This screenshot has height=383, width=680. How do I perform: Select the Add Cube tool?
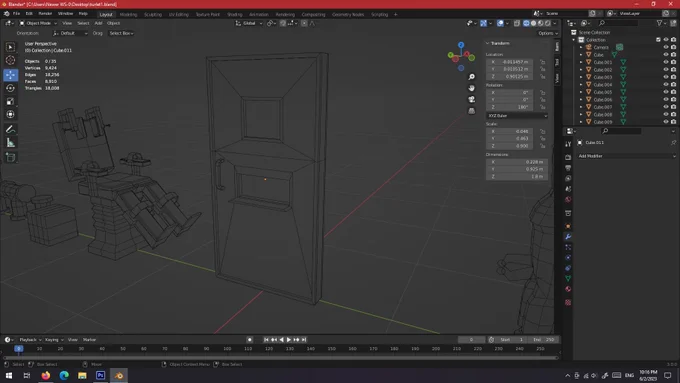point(10,157)
